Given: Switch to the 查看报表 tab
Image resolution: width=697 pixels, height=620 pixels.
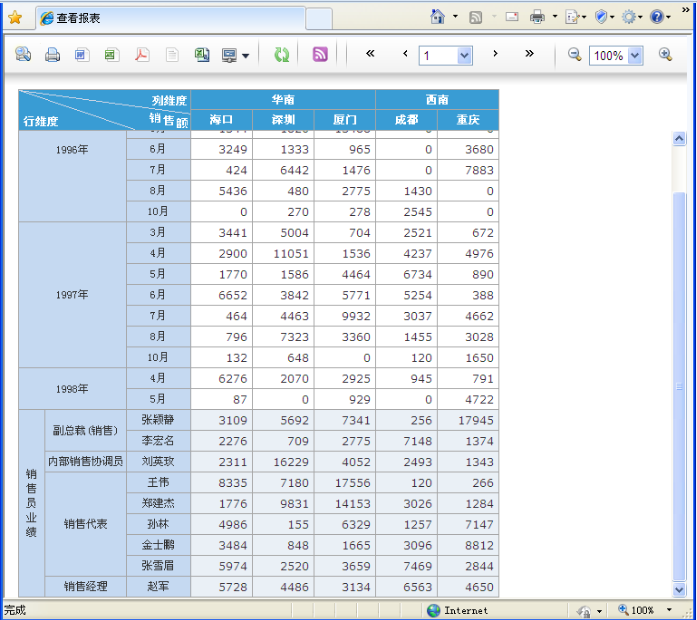Looking at the screenshot, I should click(170, 18).
